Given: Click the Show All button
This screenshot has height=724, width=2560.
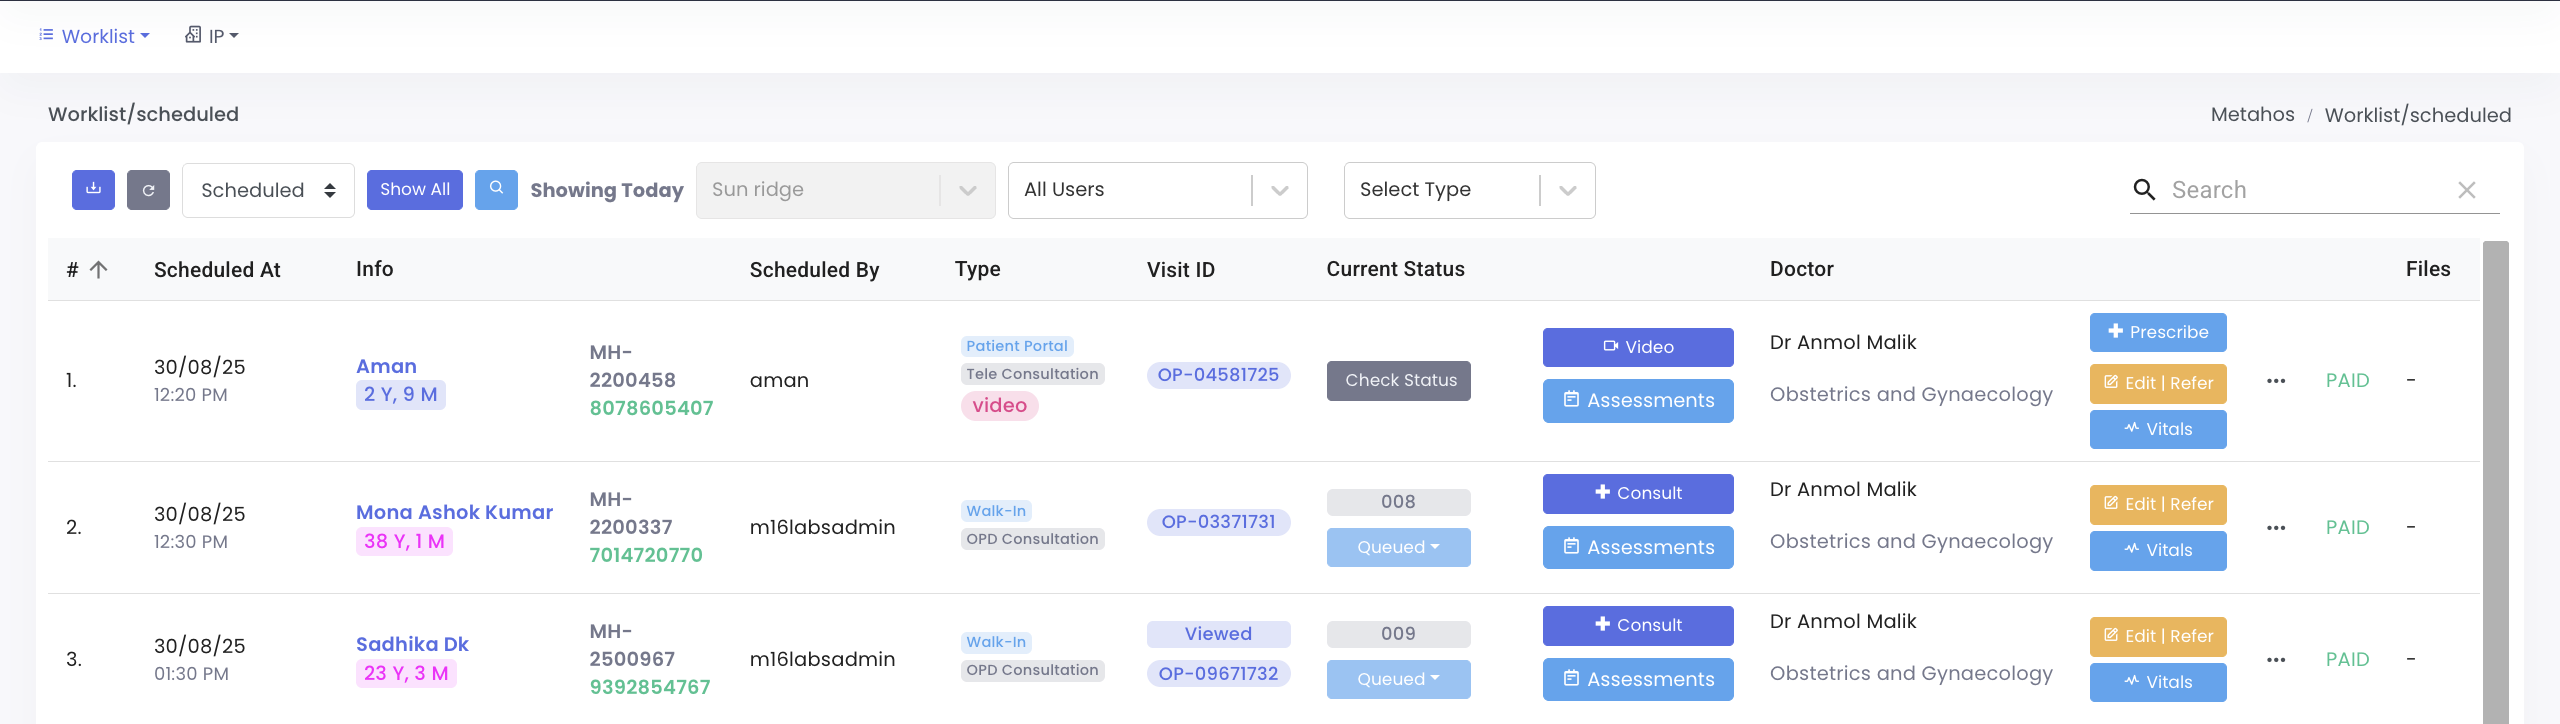Looking at the screenshot, I should (x=414, y=189).
